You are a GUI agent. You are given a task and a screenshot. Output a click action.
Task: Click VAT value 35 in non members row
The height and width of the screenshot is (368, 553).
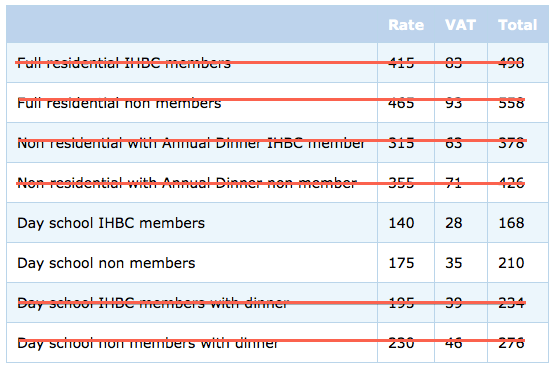tap(454, 263)
